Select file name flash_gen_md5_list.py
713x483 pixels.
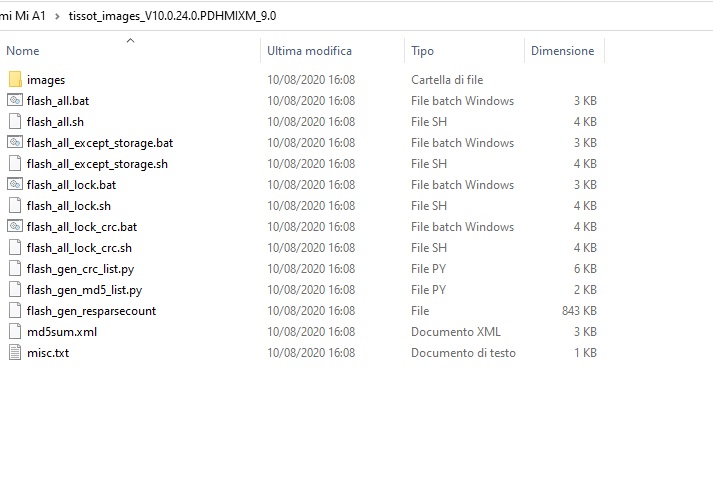[x=85, y=290]
